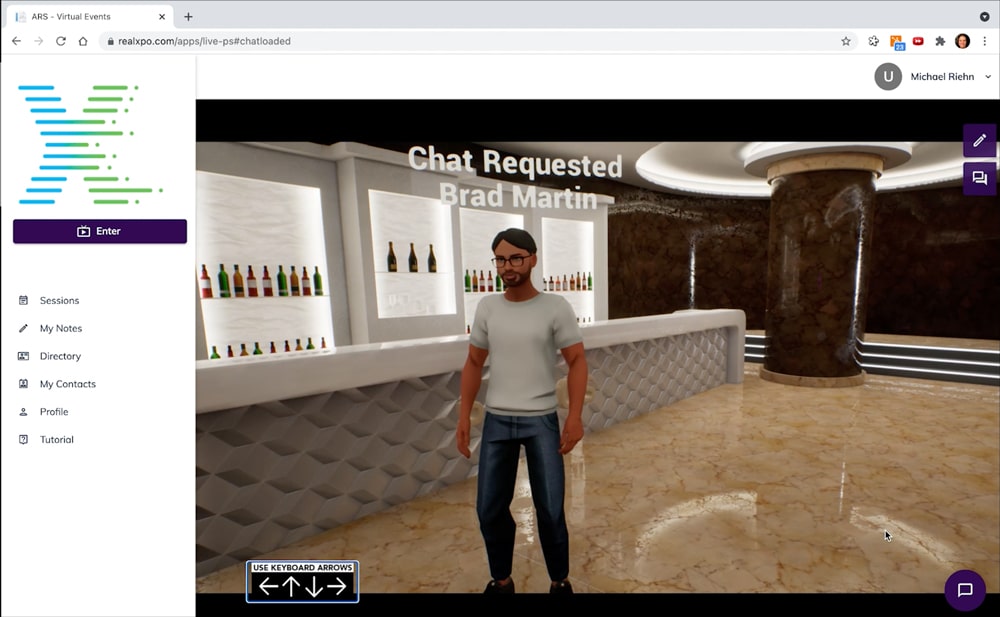
Task: Open the round chat bubble button
Action: [x=964, y=590]
